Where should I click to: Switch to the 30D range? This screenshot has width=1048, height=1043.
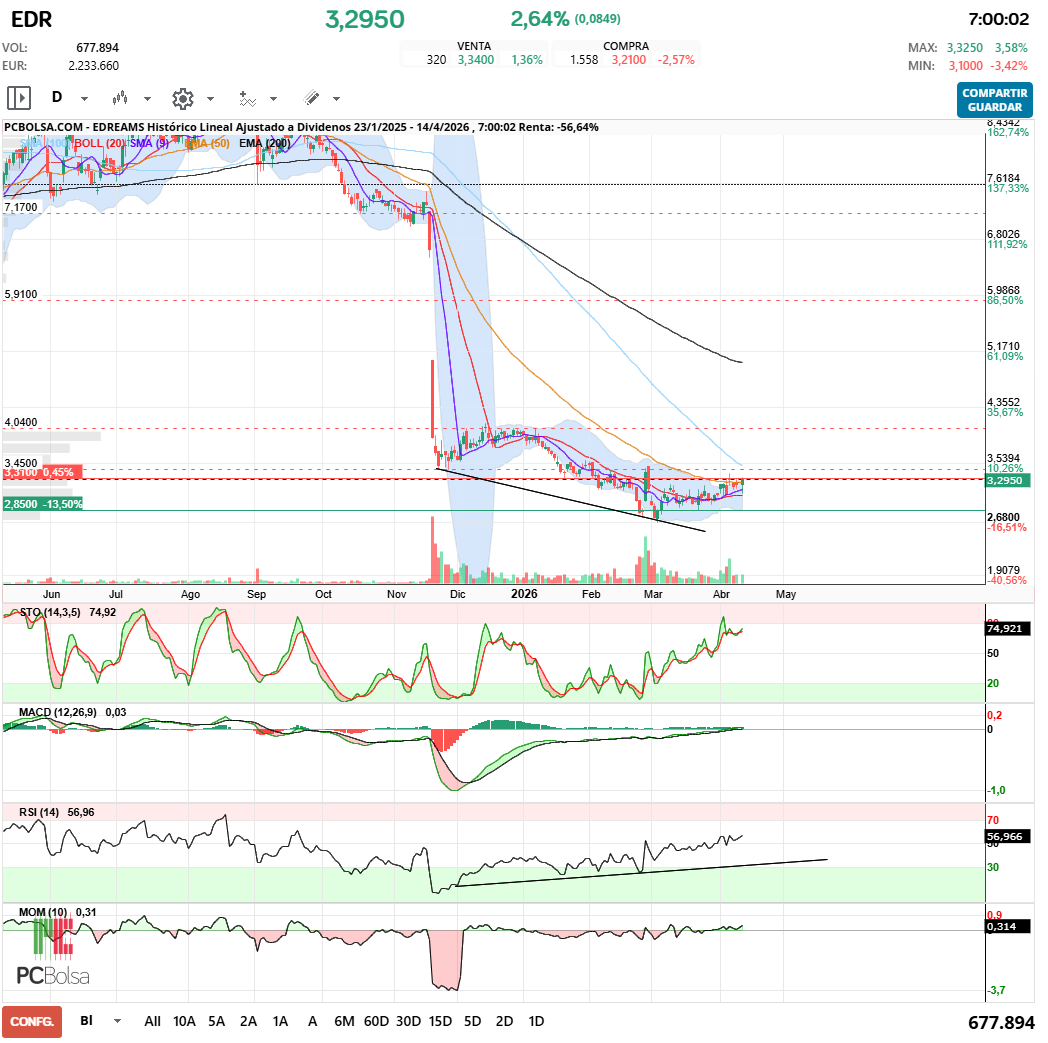click(x=408, y=1021)
